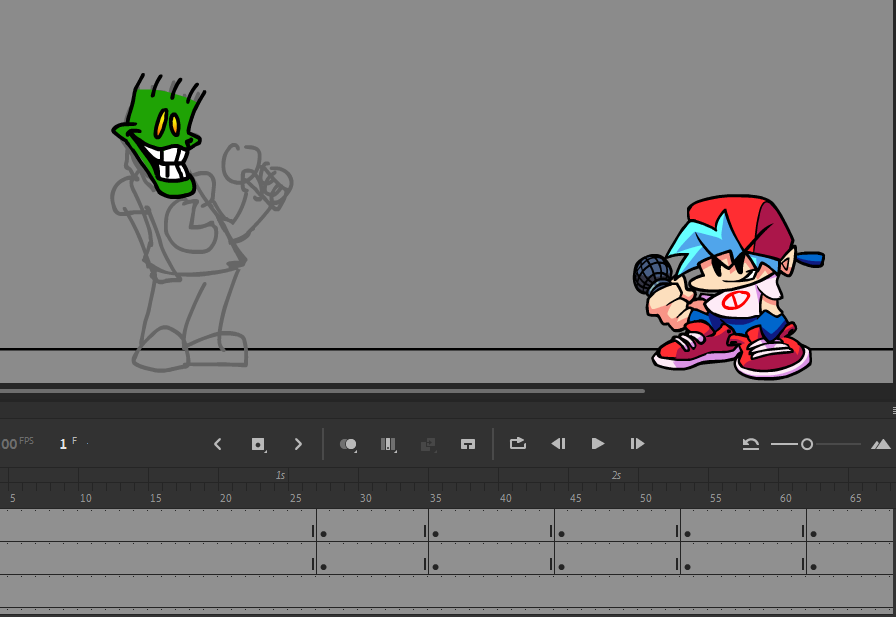Step back one frame

coord(558,444)
